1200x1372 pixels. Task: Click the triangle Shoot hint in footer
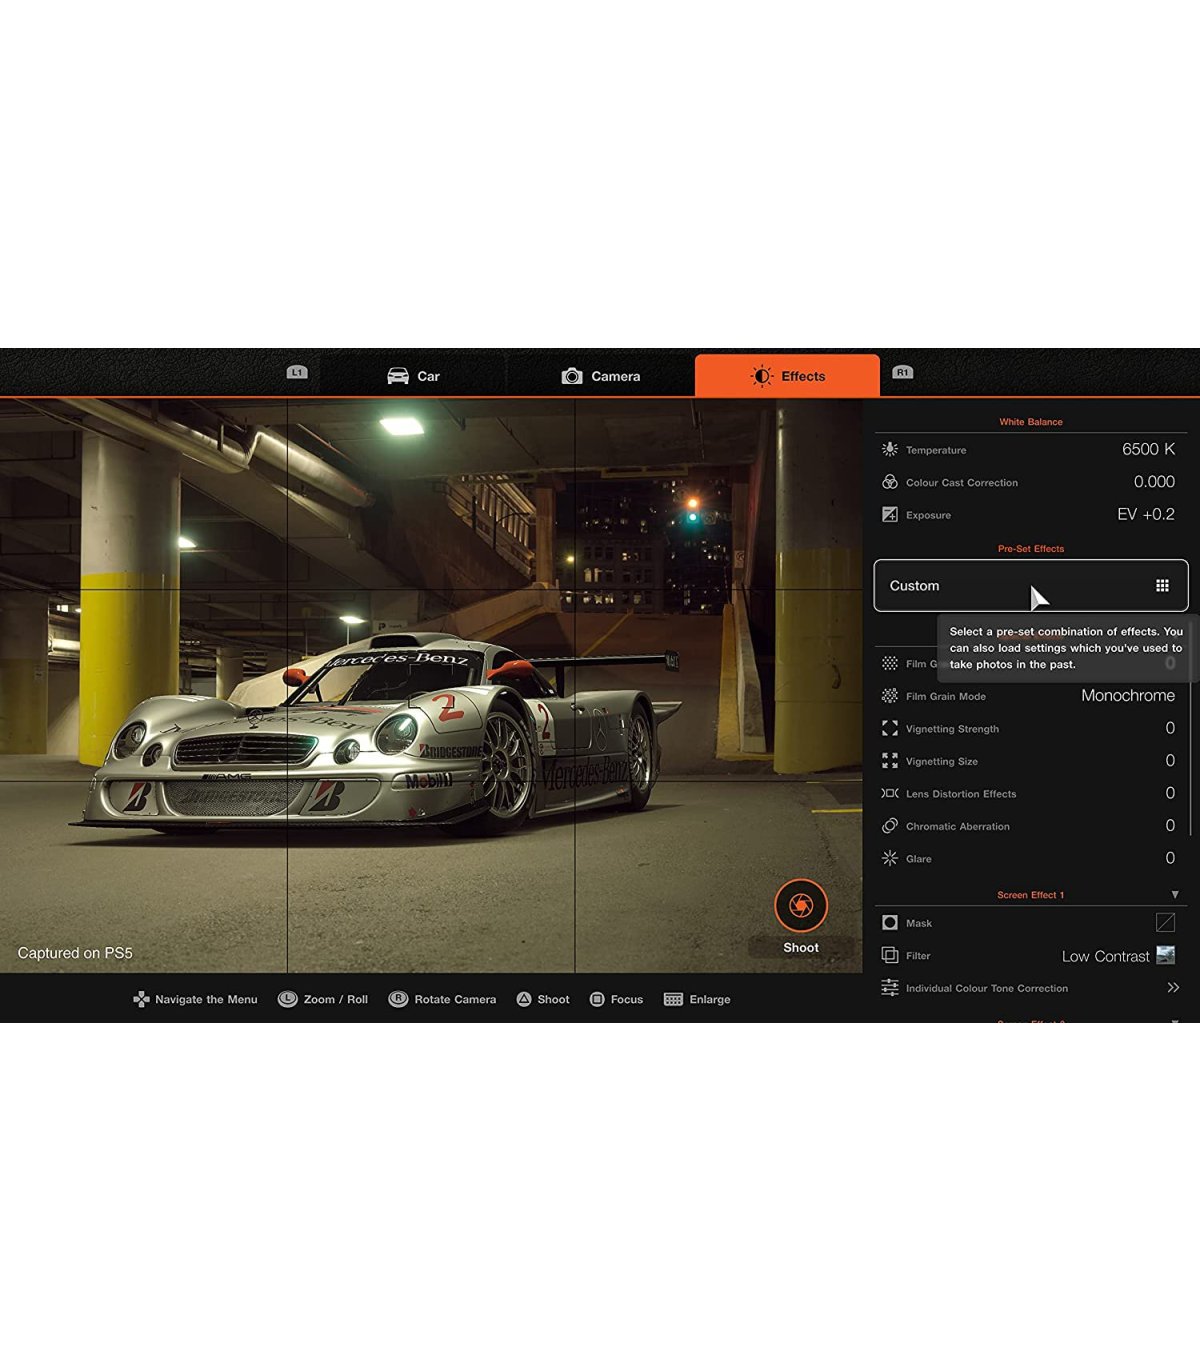[x=543, y=999]
